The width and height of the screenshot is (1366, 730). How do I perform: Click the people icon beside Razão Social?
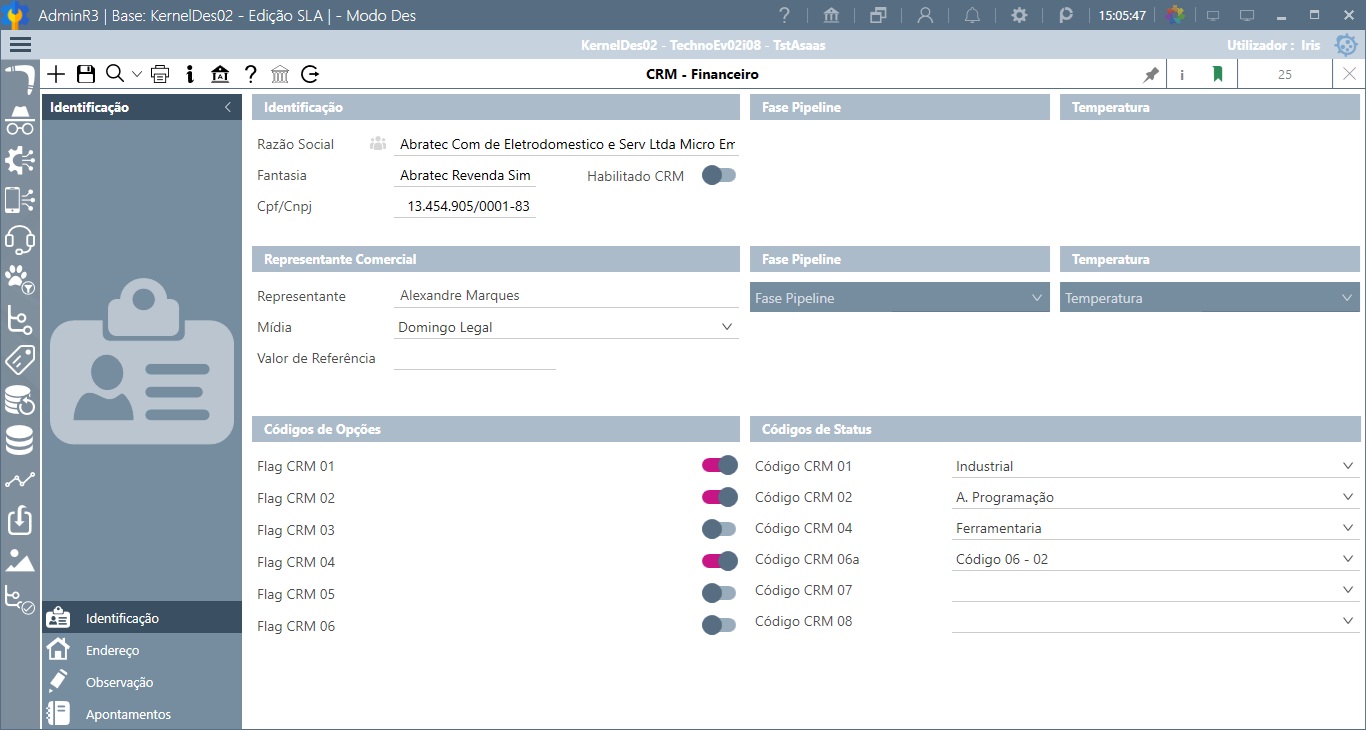tap(377, 144)
